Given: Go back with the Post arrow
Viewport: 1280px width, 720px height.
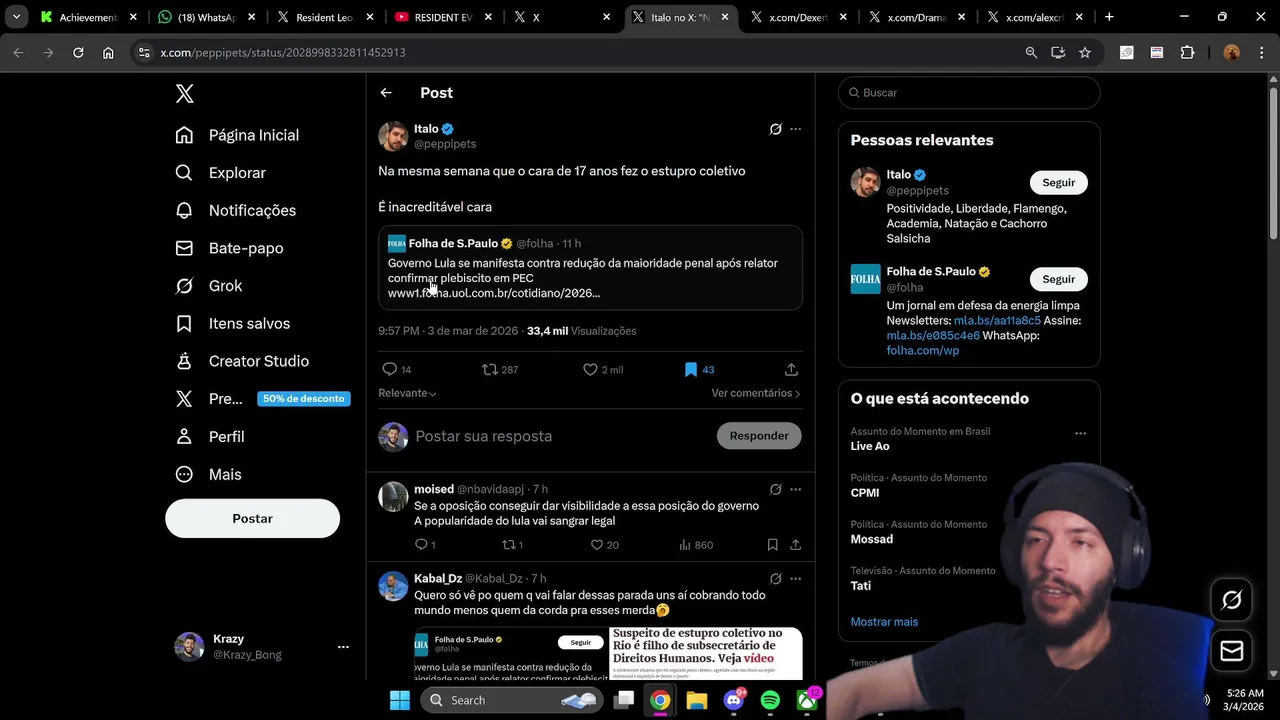Looking at the screenshot, I should coord(386,93).
